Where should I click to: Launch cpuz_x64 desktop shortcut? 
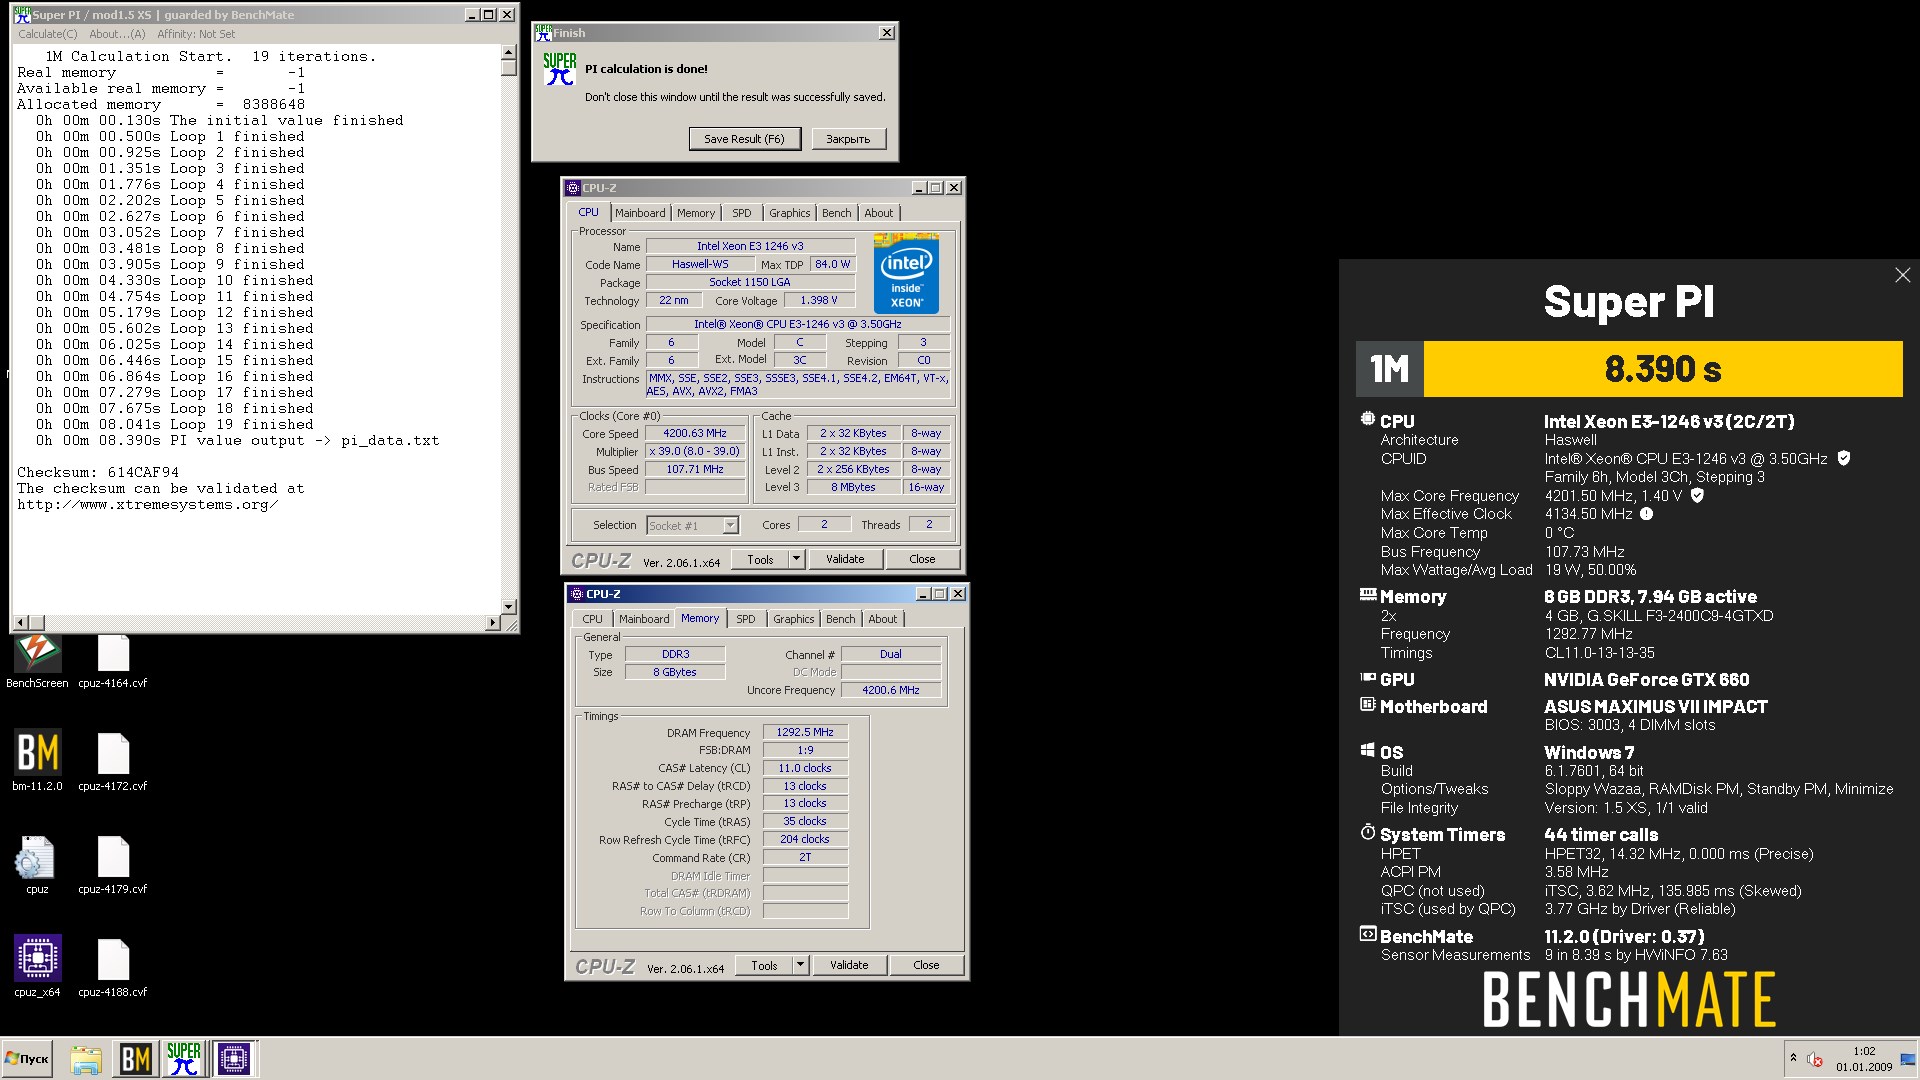pyautogui.click(x=37, y=967)
